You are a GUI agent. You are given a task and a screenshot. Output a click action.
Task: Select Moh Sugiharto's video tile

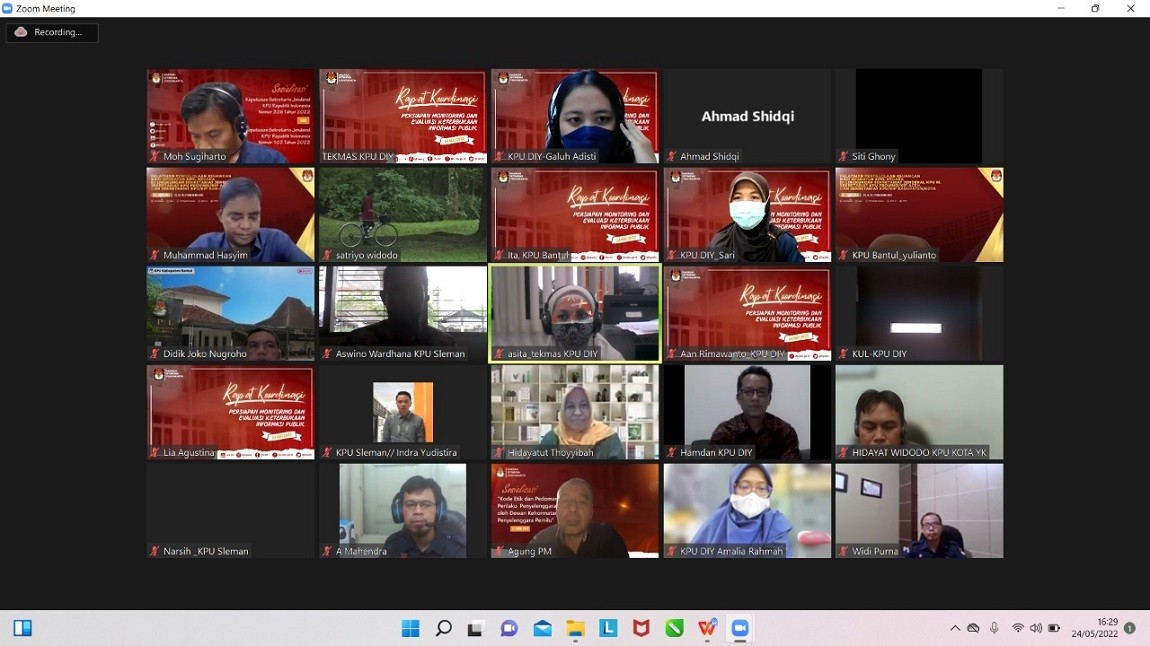click(230, 115)
